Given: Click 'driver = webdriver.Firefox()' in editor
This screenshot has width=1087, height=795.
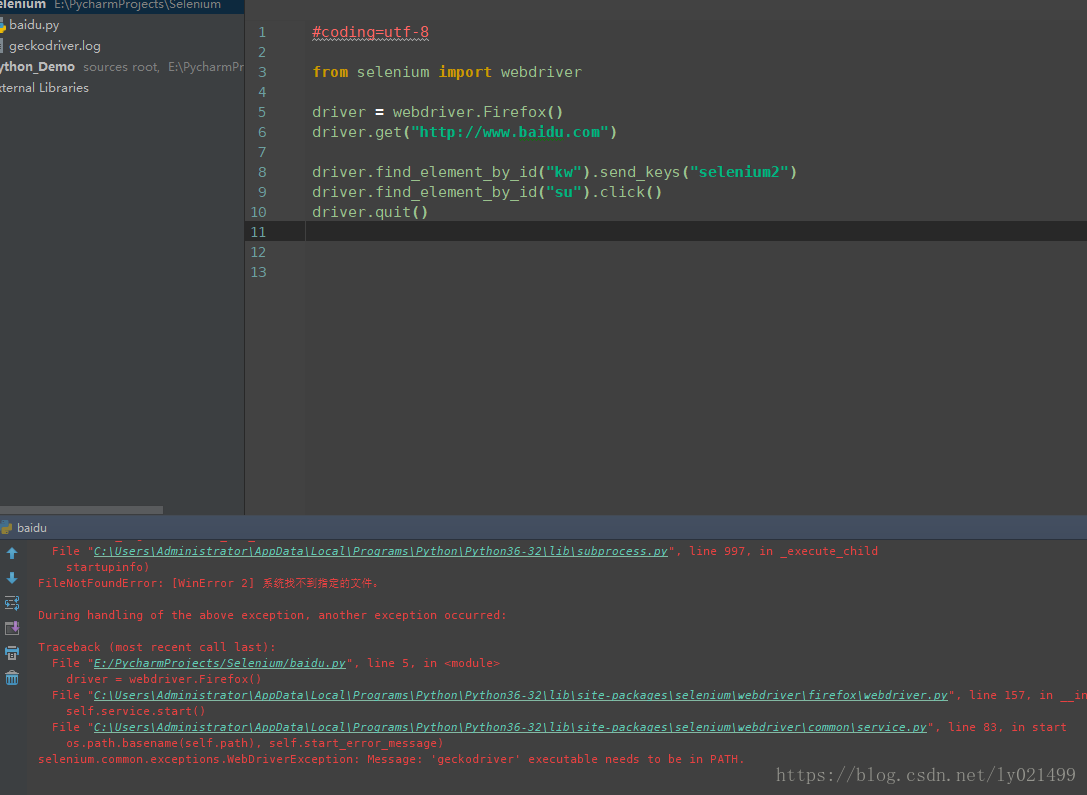Looking at the screenshot, I should coord(437,112).
